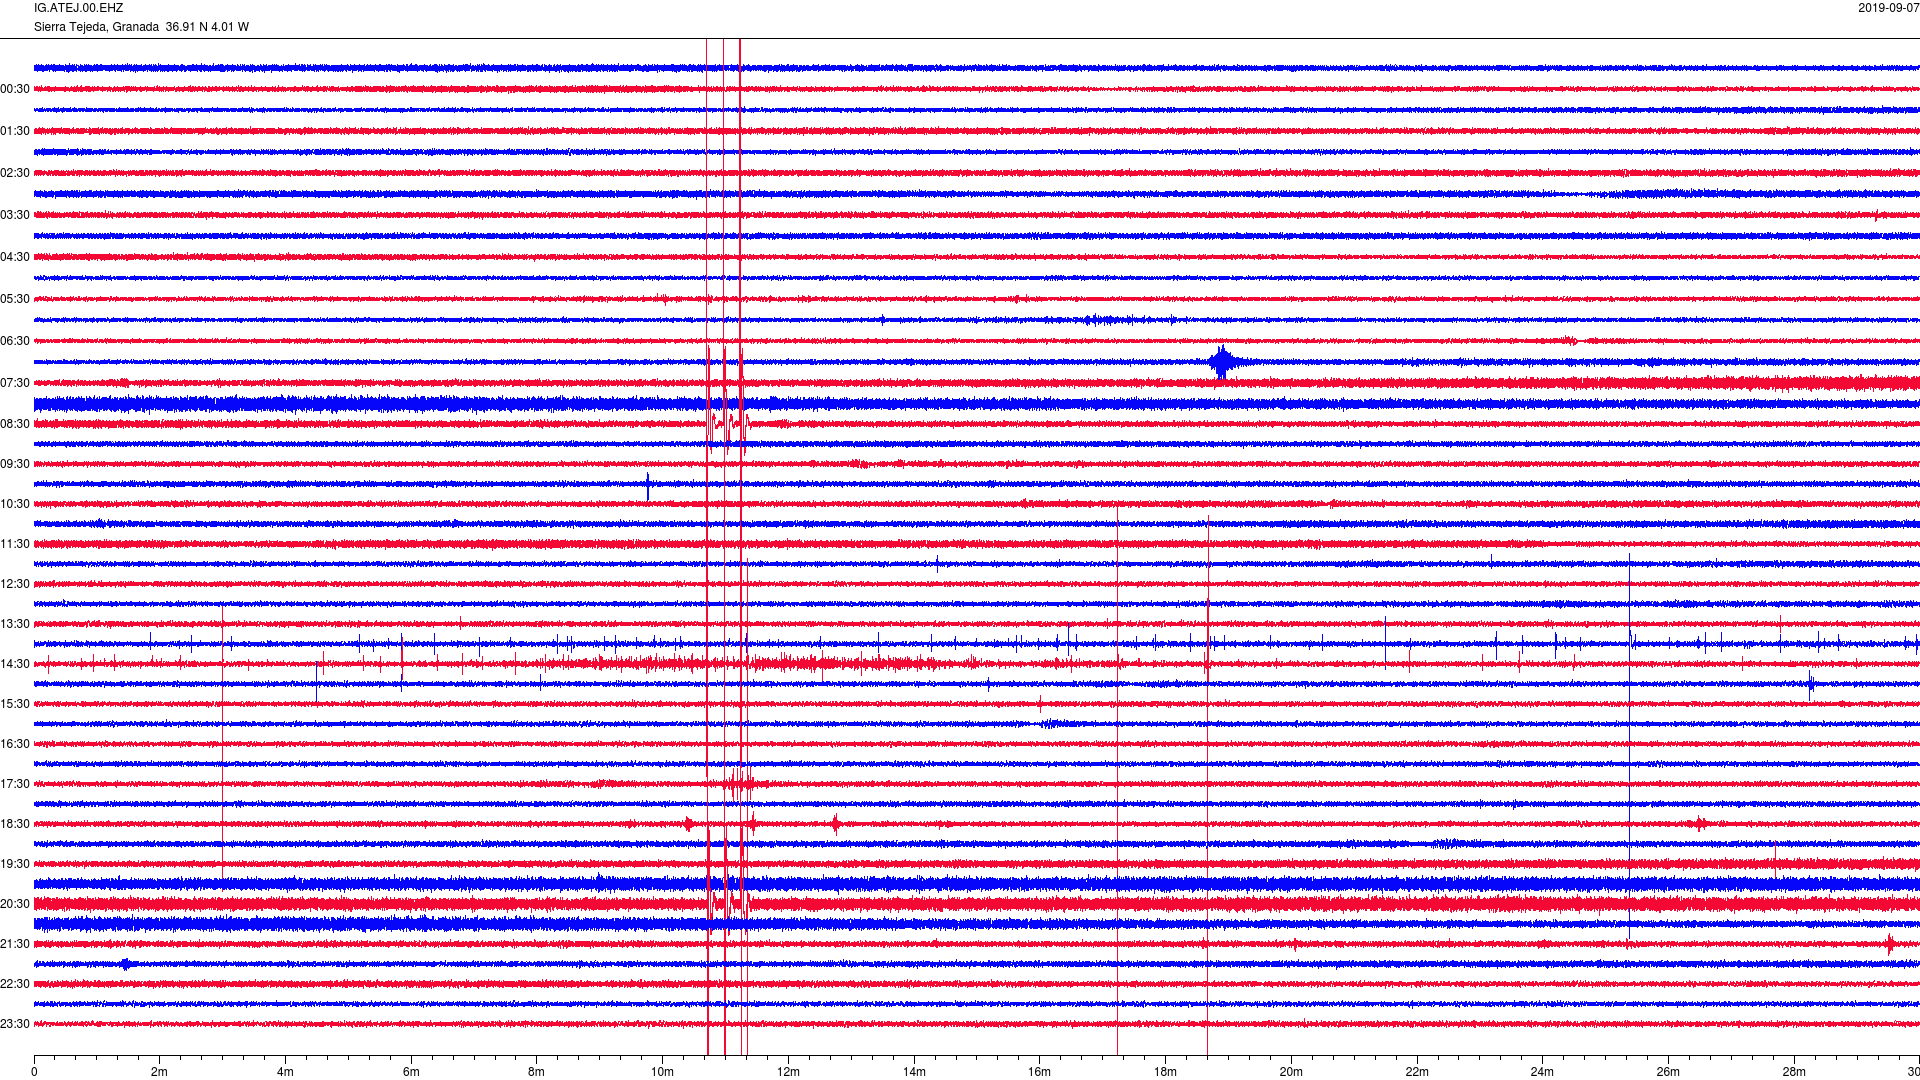Select the 00:30 time label
1920x1080 pixels.
(15, 89)
